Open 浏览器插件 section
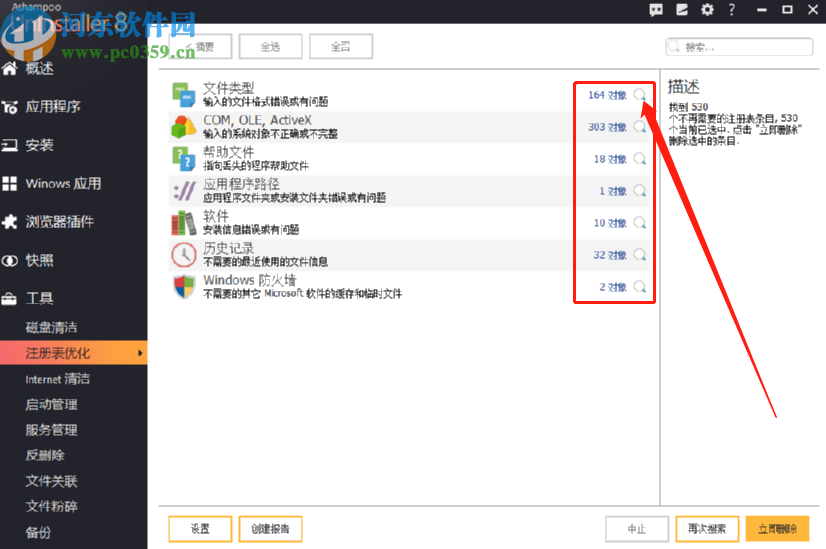 point(60,222)
